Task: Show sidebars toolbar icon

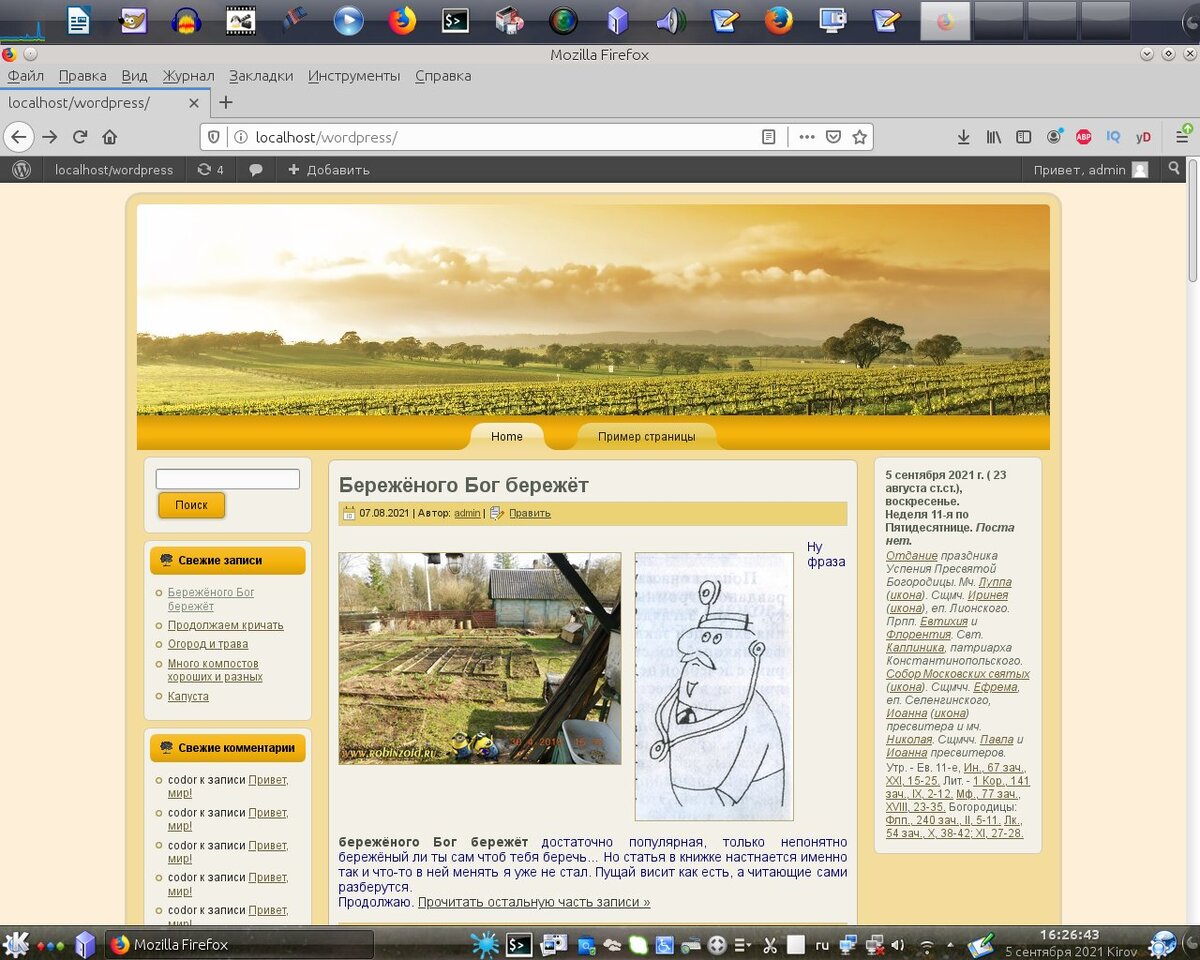Action: [x=1023, y=137]
